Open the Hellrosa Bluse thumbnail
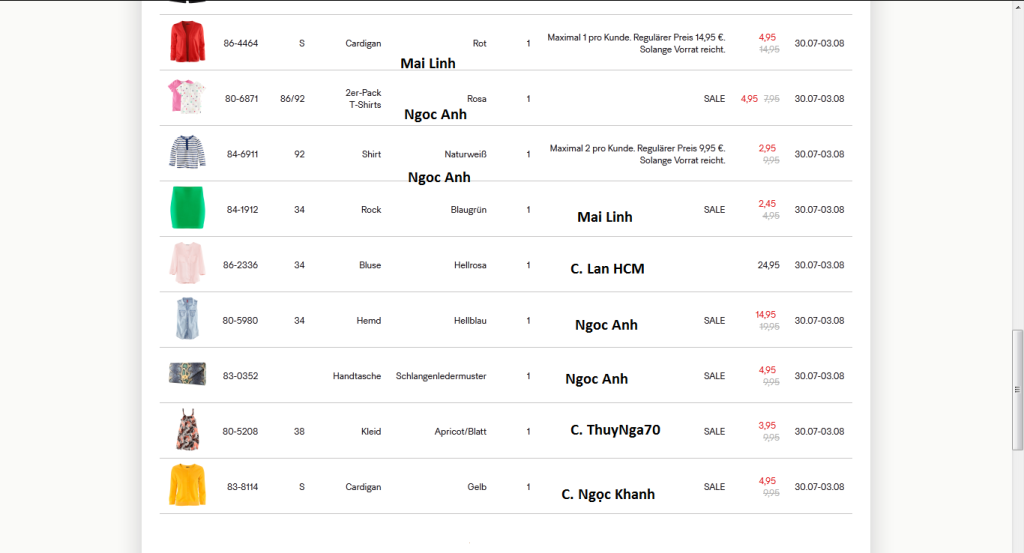The height and width of the screenshot is (553, 1024). pyautogui.click(x=187, y=264)
